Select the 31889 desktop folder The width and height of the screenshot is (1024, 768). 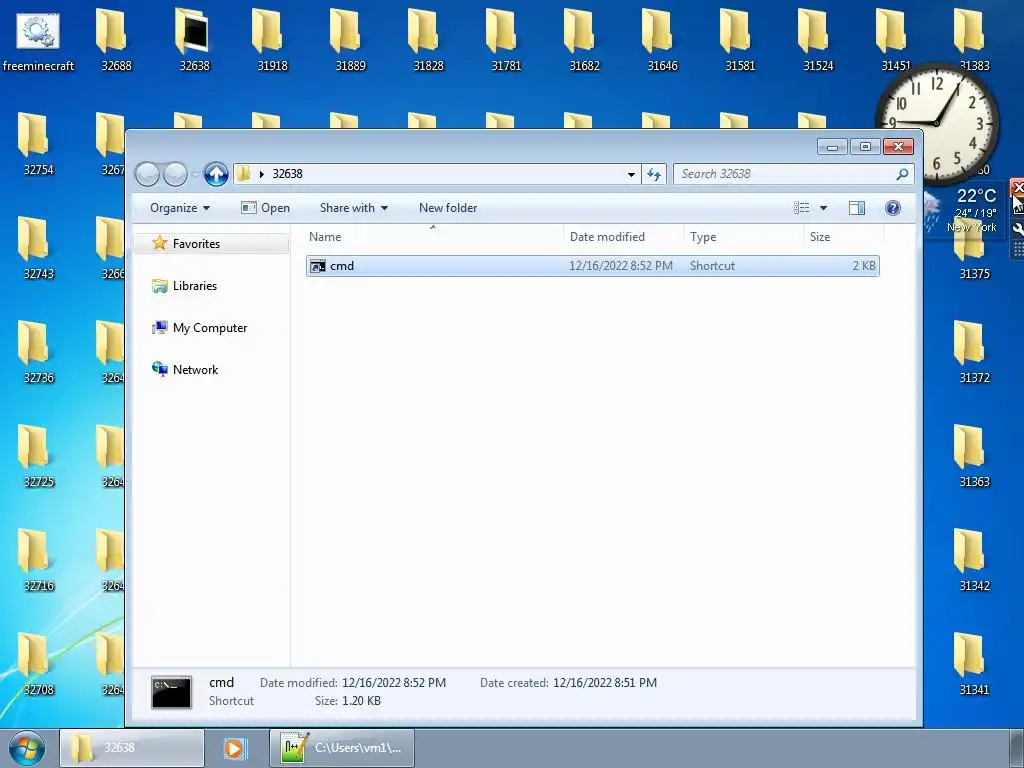point(350,42)
